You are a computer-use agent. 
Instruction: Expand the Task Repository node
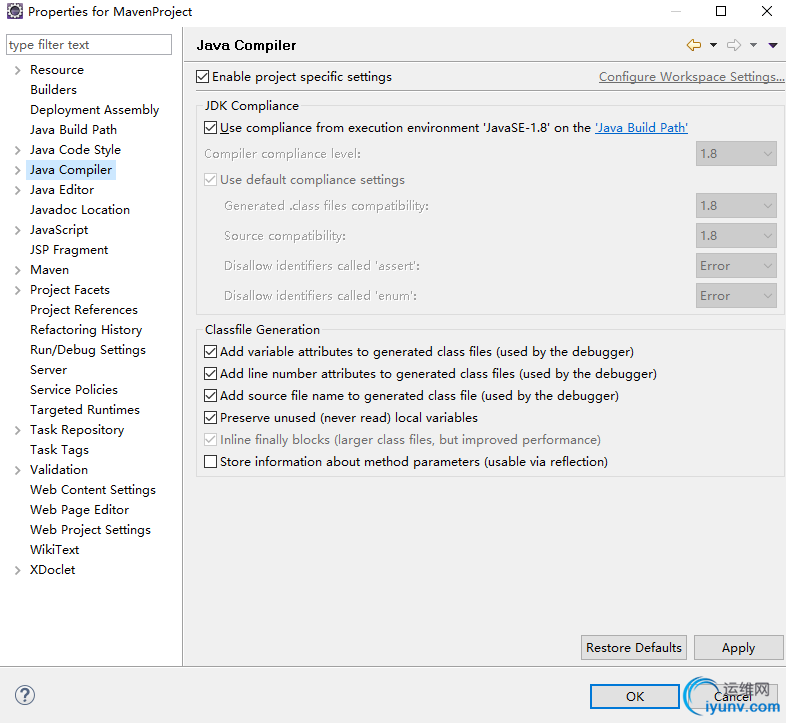(18, 430)
